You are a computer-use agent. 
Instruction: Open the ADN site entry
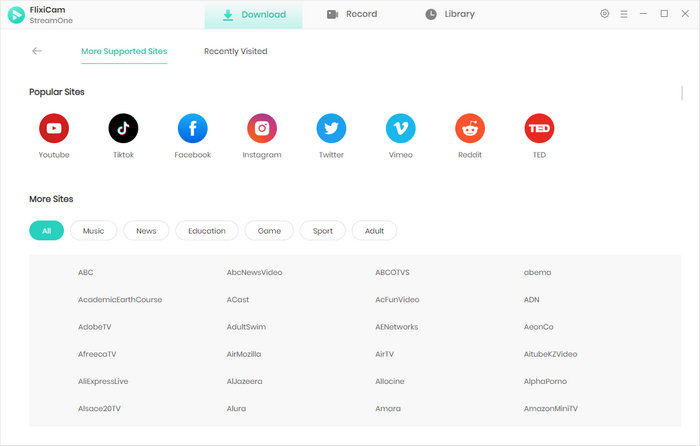[x=532, y=300]
